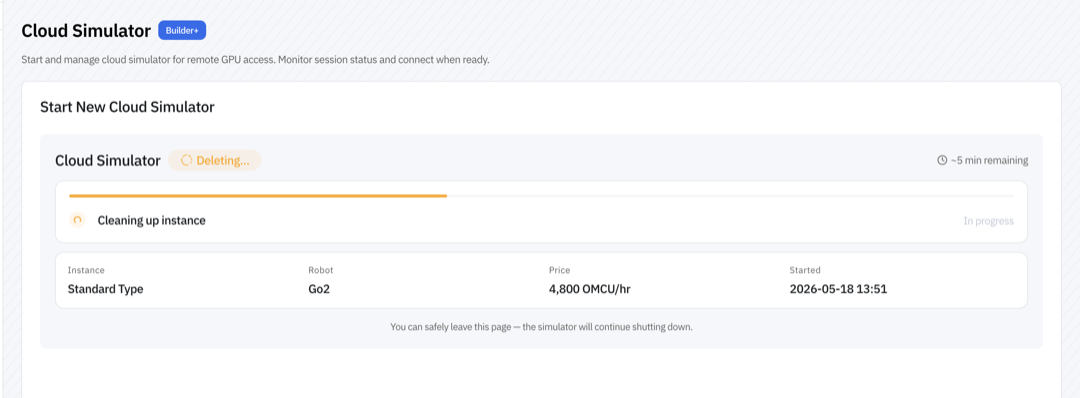This screenshot has width=1080, height=398.
Task: Click the Price field label
Action: point(559,270)
